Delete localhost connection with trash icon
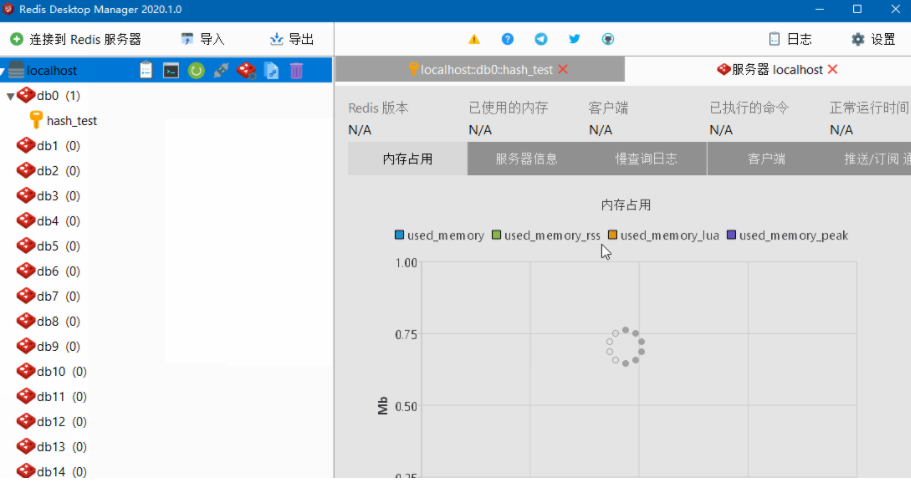Screen dimensions: 911x484 (x=296, y=70)
